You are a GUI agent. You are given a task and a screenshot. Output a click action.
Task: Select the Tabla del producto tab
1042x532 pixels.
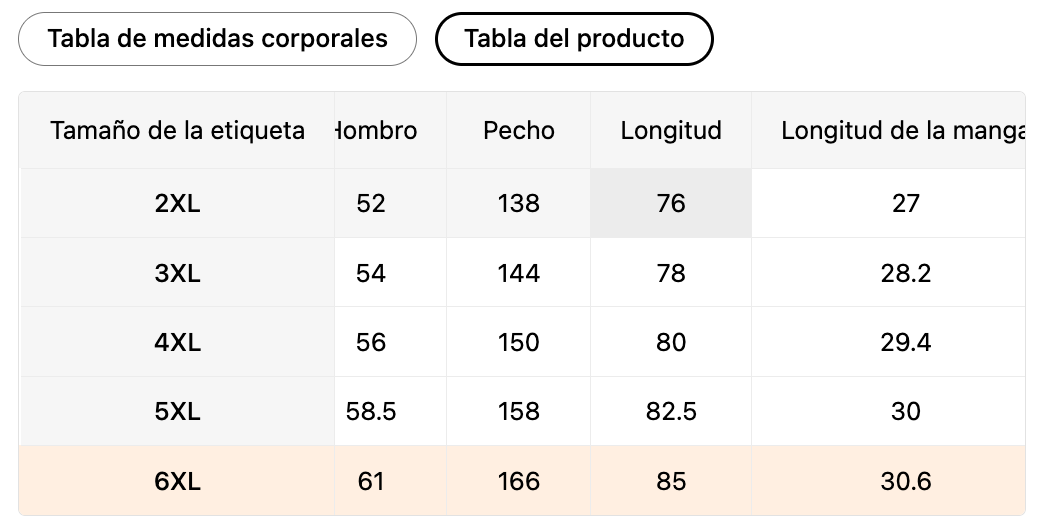(x=574, y=39)
